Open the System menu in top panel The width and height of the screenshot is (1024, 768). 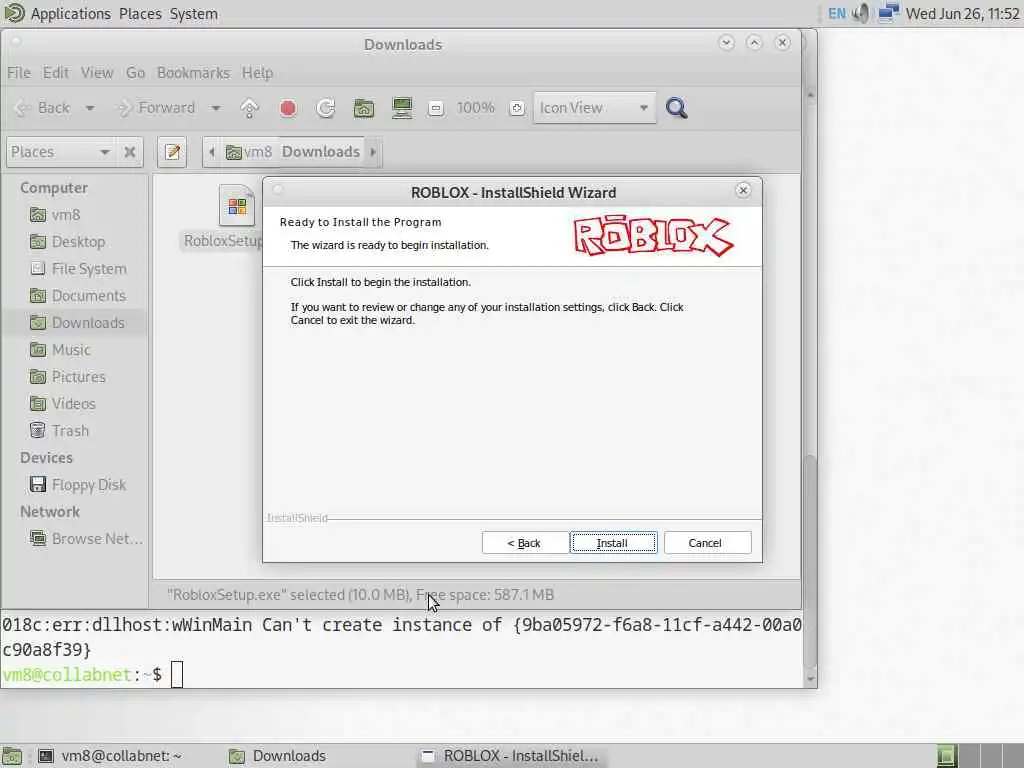coord(193,13)
